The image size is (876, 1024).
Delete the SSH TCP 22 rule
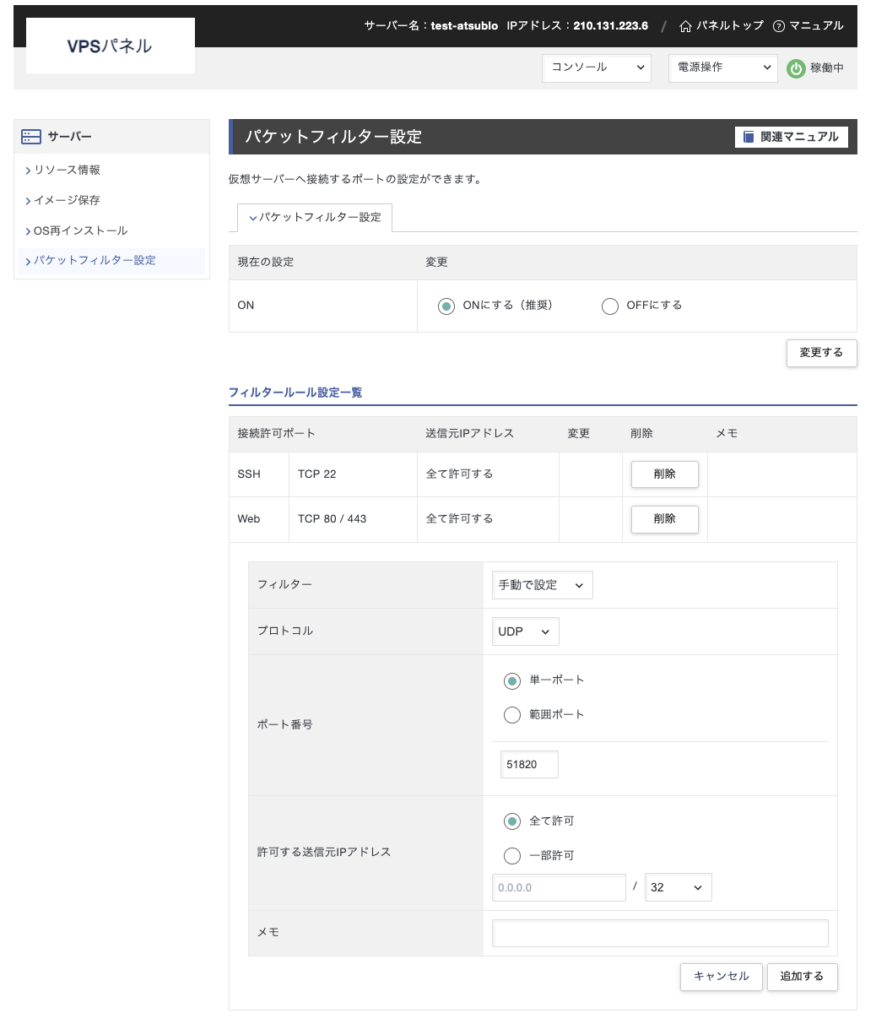pyautogui.click(x=664, y=474)
